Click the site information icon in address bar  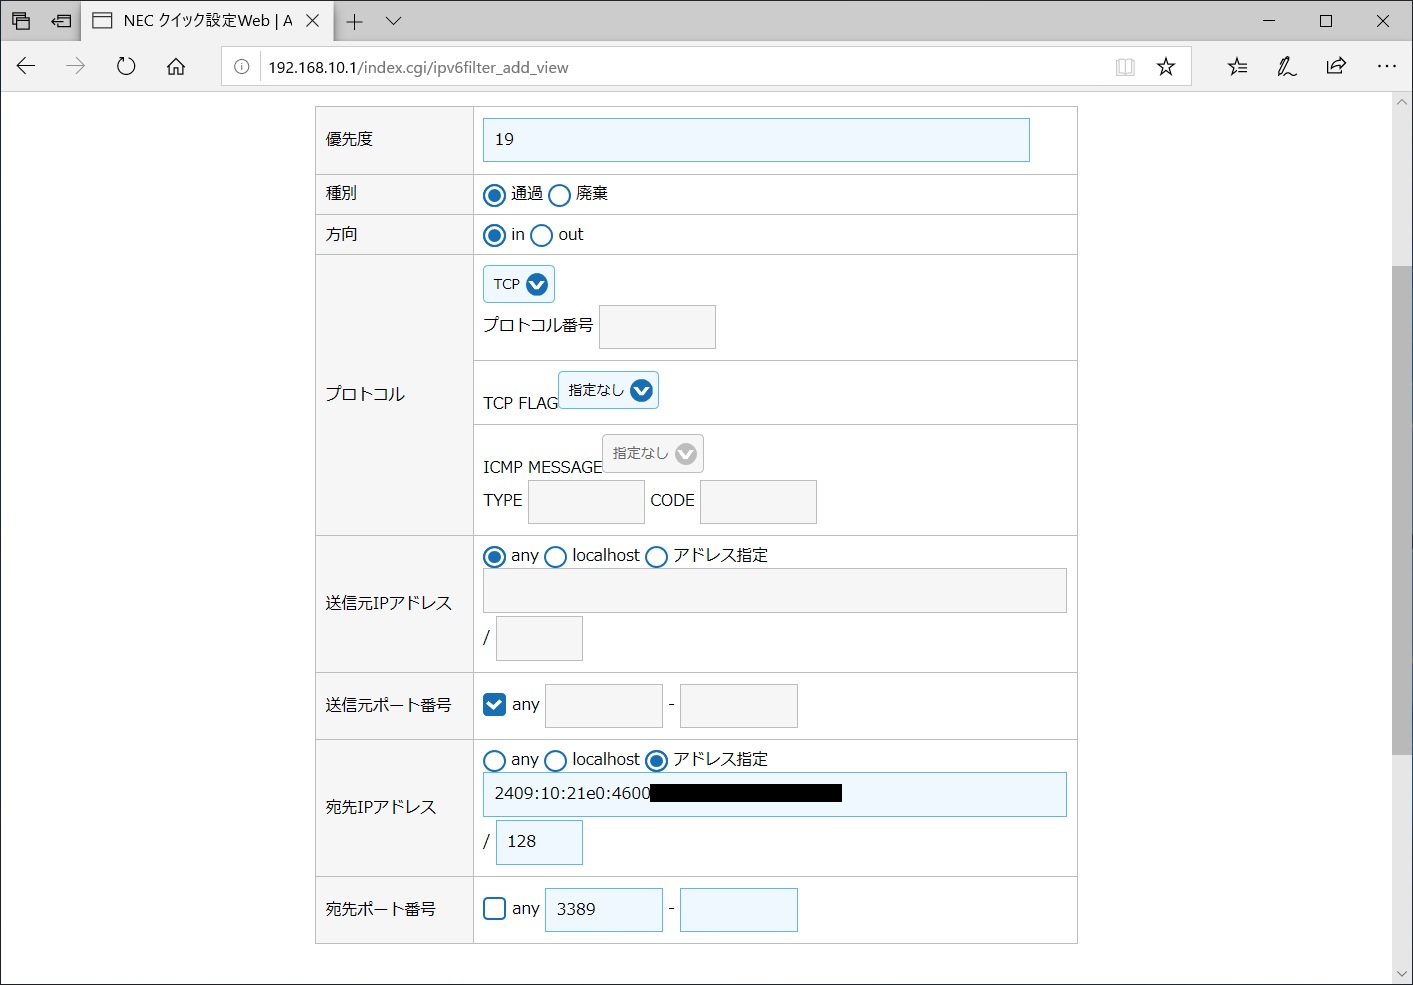242,67
